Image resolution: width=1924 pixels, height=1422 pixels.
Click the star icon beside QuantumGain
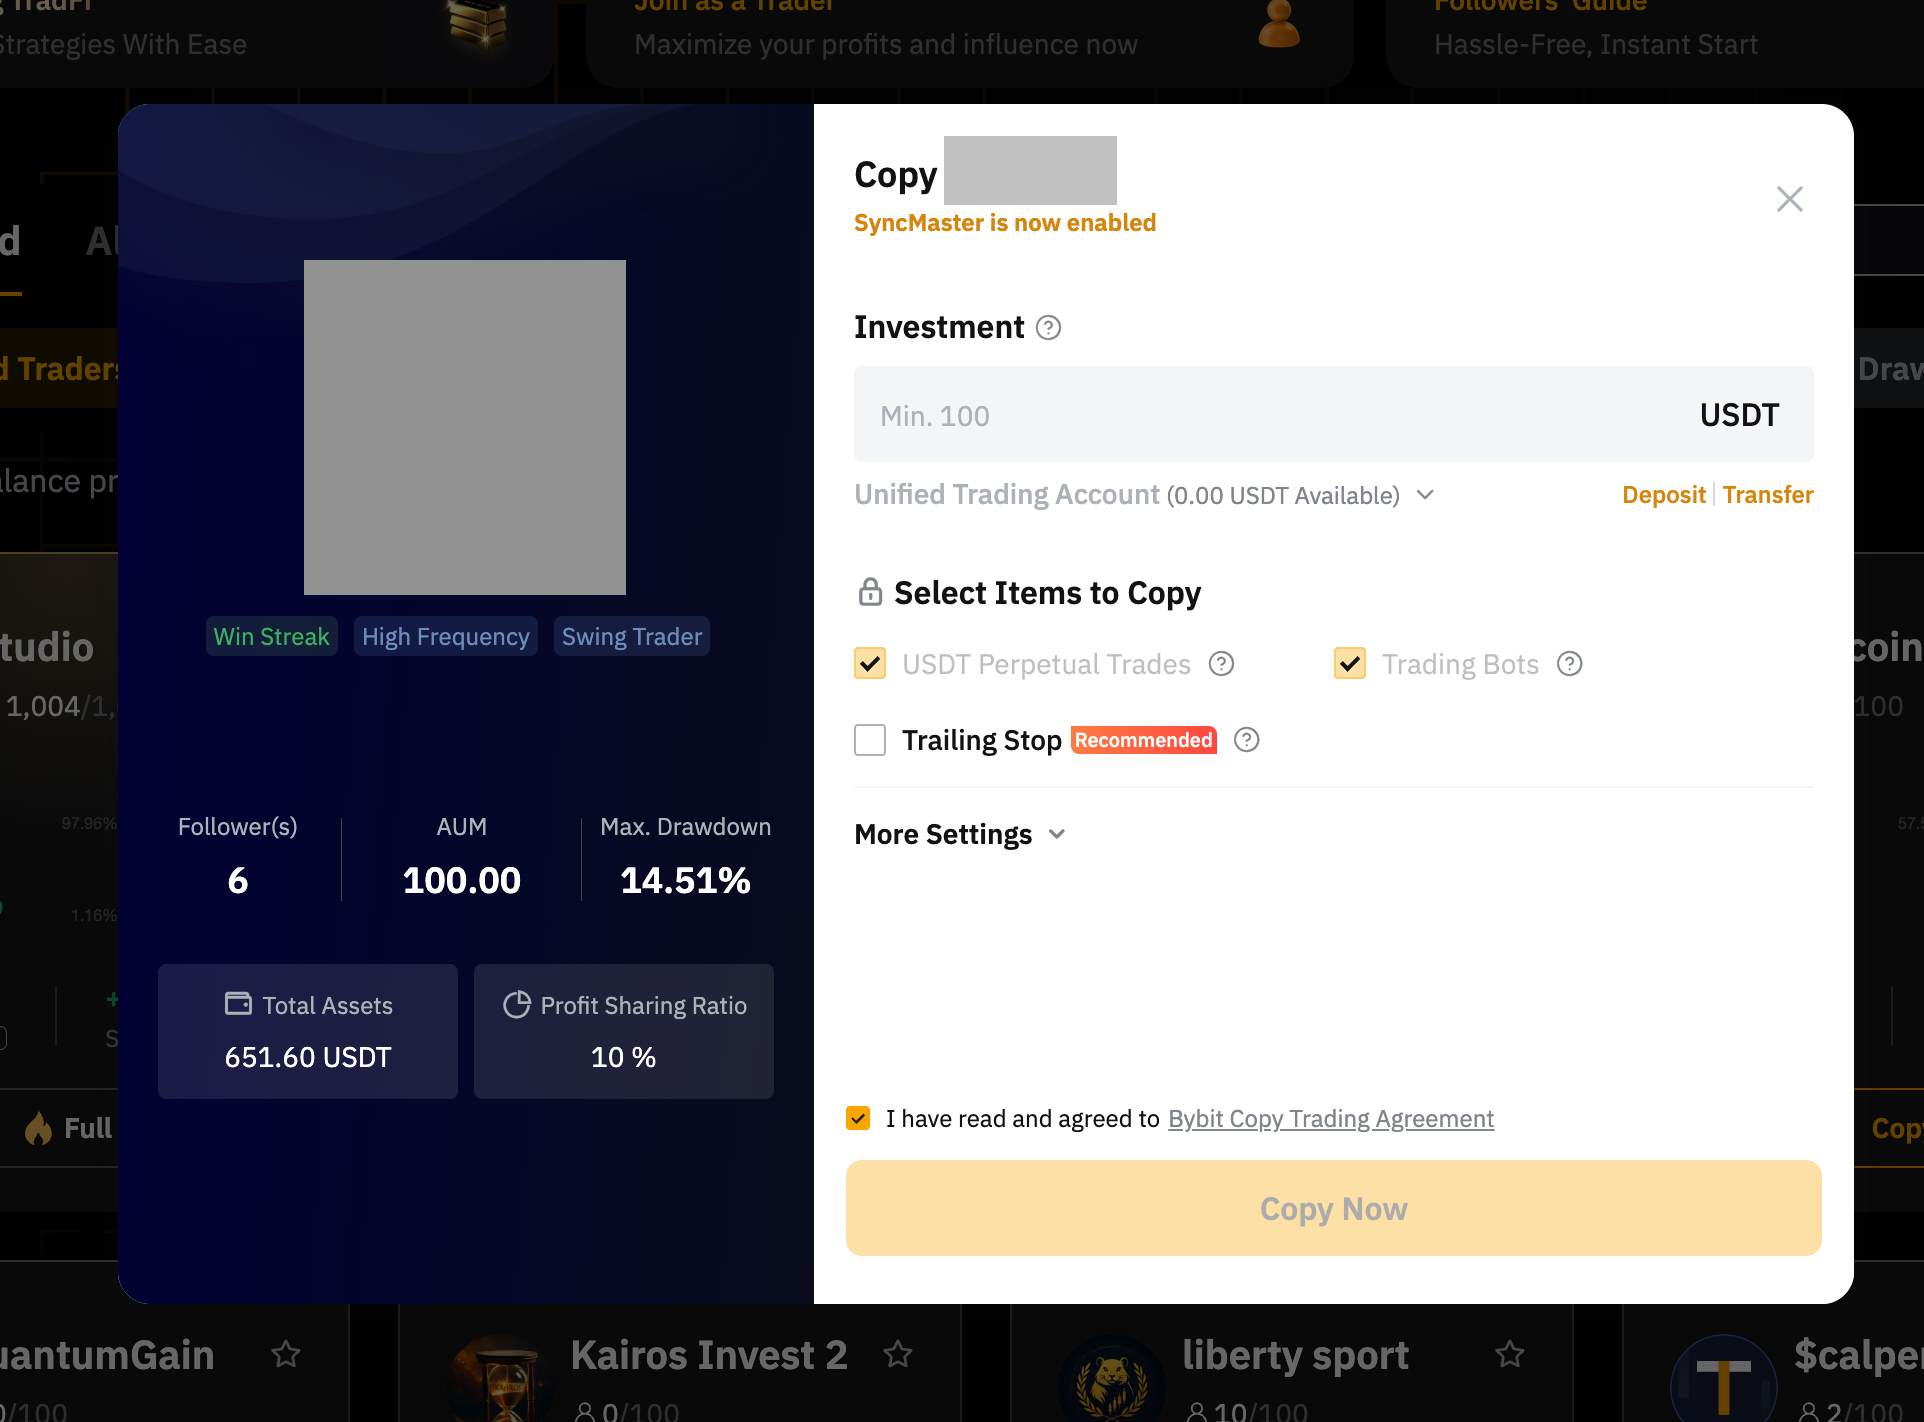[286, 1354]
